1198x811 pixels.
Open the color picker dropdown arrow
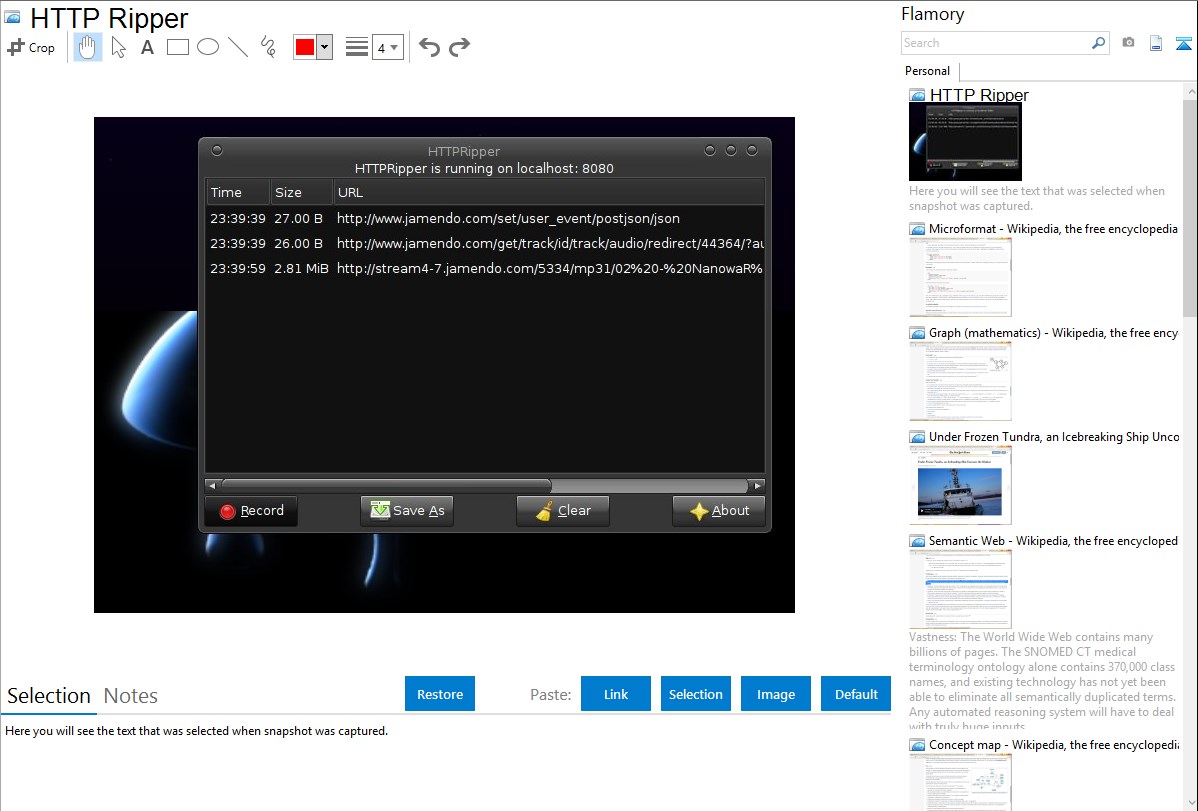click(324, 47)
